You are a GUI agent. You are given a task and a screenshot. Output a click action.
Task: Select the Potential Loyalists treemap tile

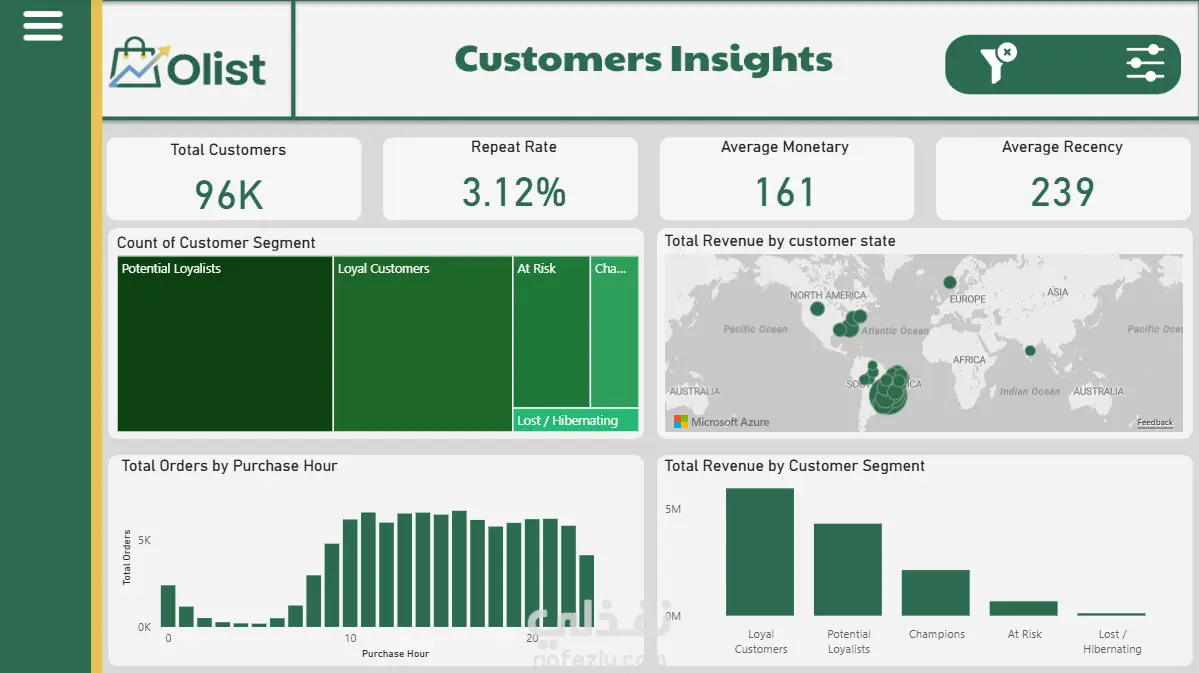[225, 344]
